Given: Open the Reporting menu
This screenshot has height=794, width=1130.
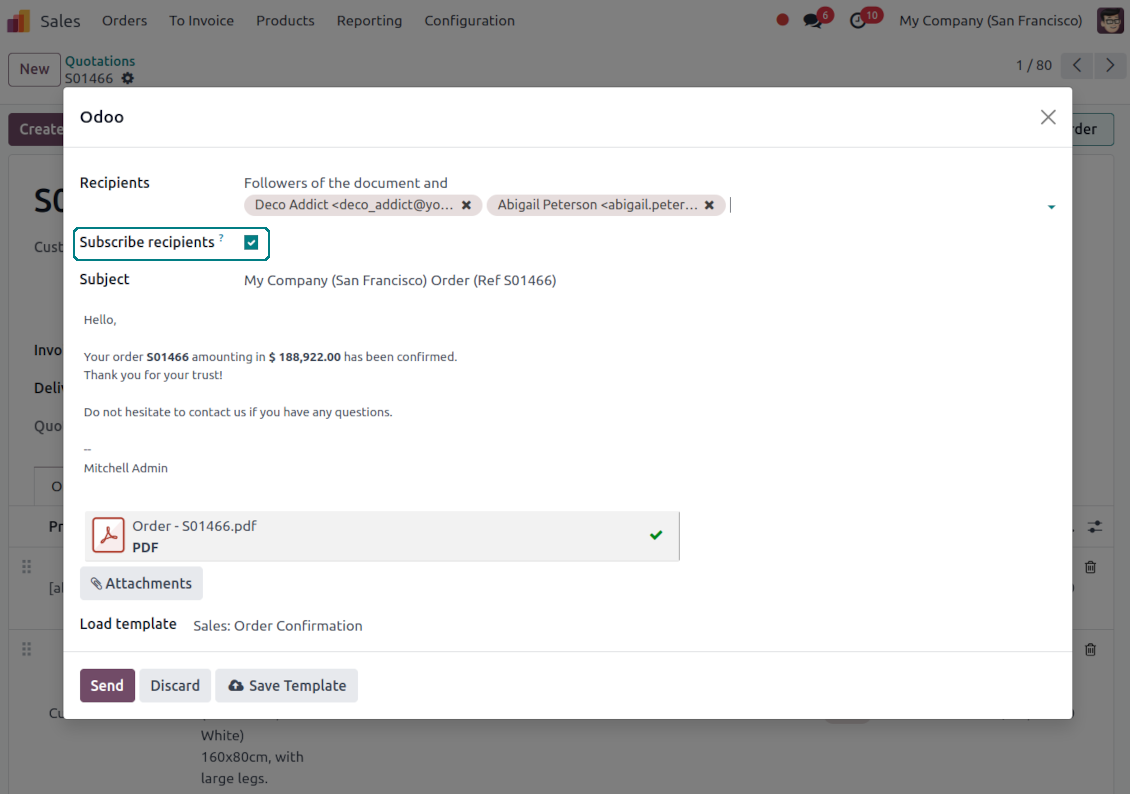Looking at the screenshot, I should coord(369,21).
